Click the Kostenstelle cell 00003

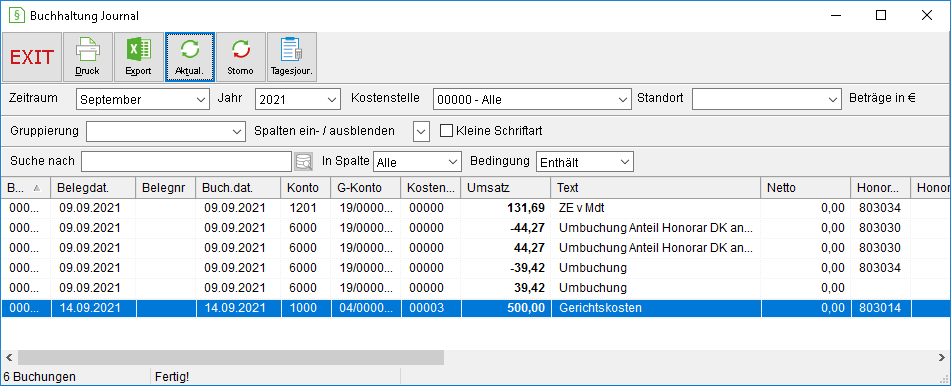tap(426, 308)
